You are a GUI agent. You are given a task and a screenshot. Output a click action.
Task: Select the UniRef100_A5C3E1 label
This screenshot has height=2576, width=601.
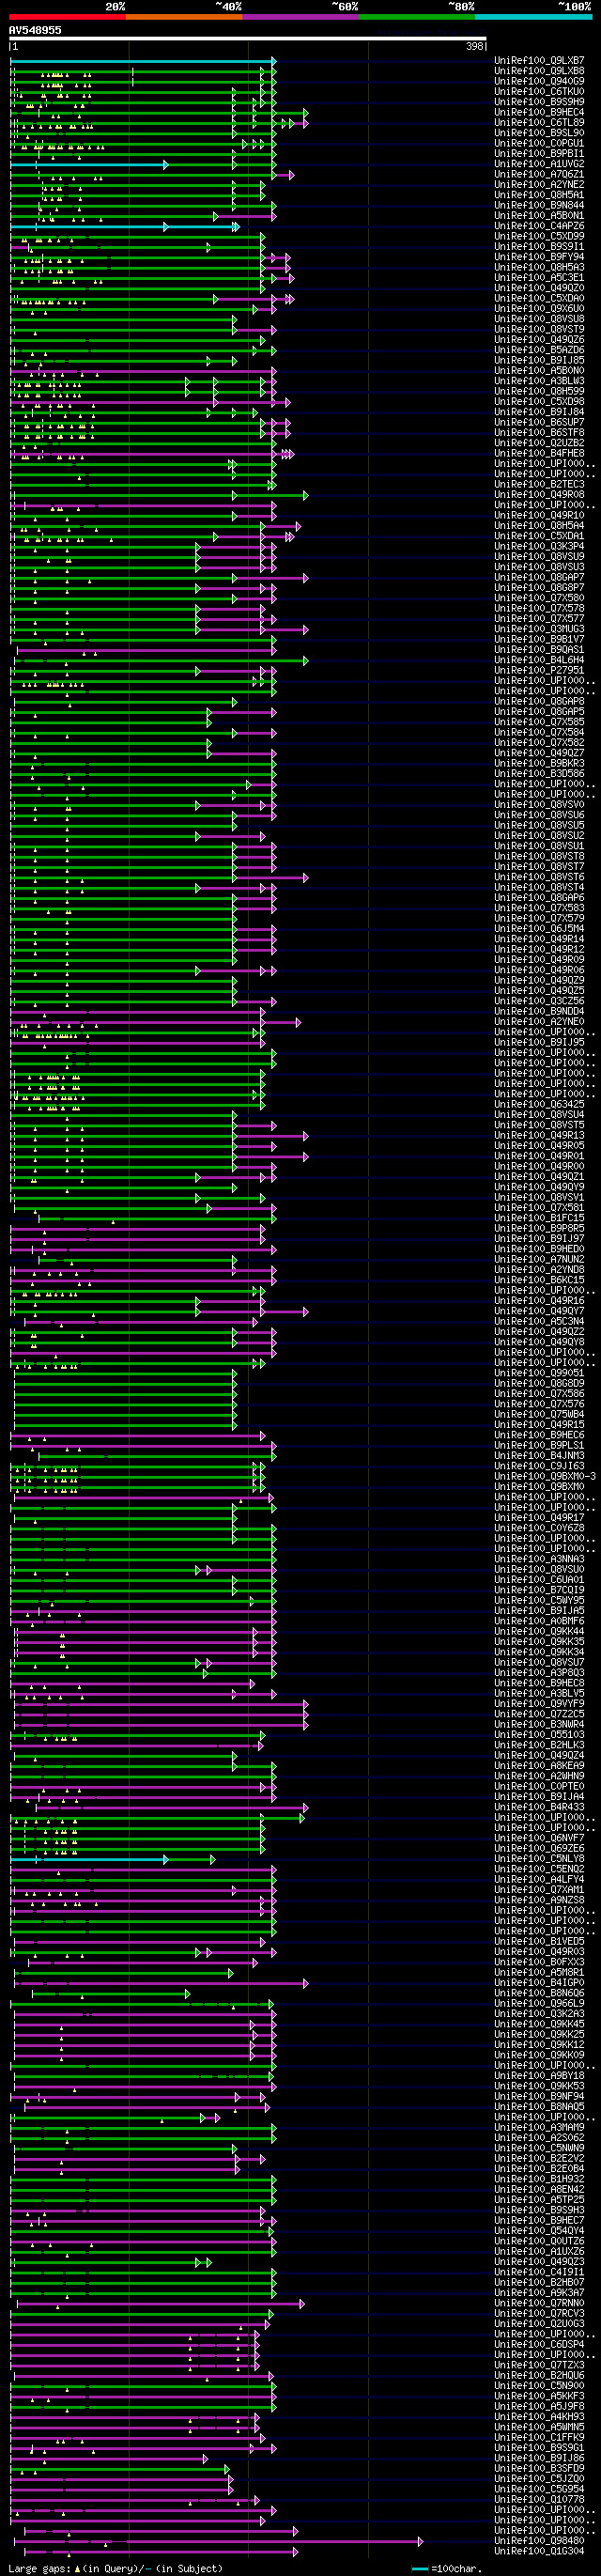(x=539, y=278)
